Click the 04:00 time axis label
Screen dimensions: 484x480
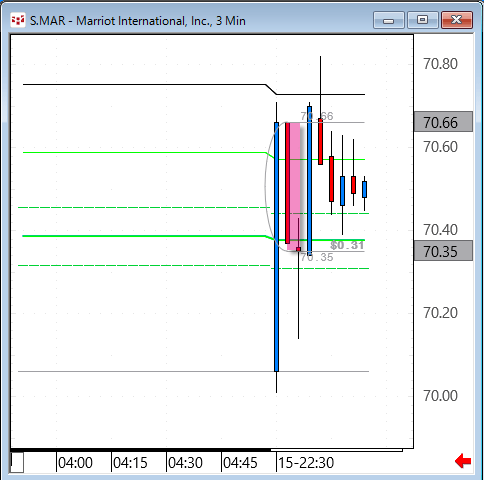click(x=75, y=463)
